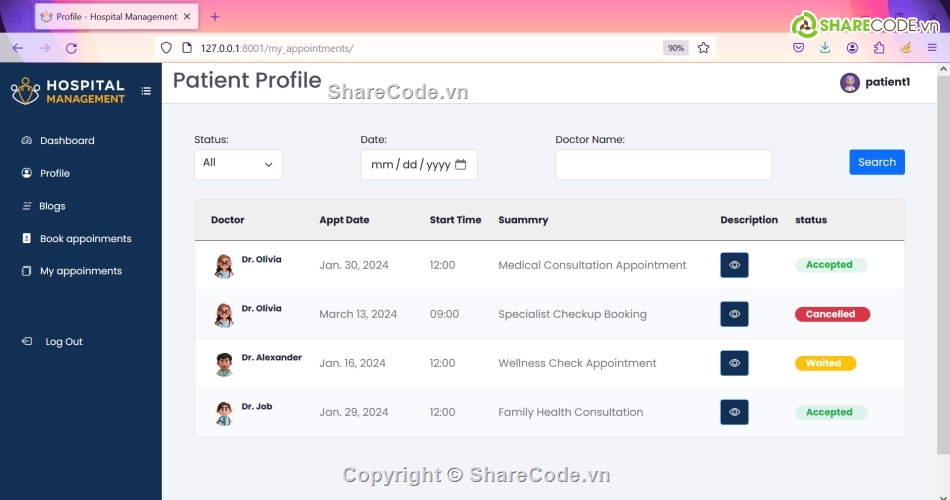This screenshot has height=500, width=950.
Task: Bookmark this page with star icon
Action: pyautogui.click(x=703, y=48)
